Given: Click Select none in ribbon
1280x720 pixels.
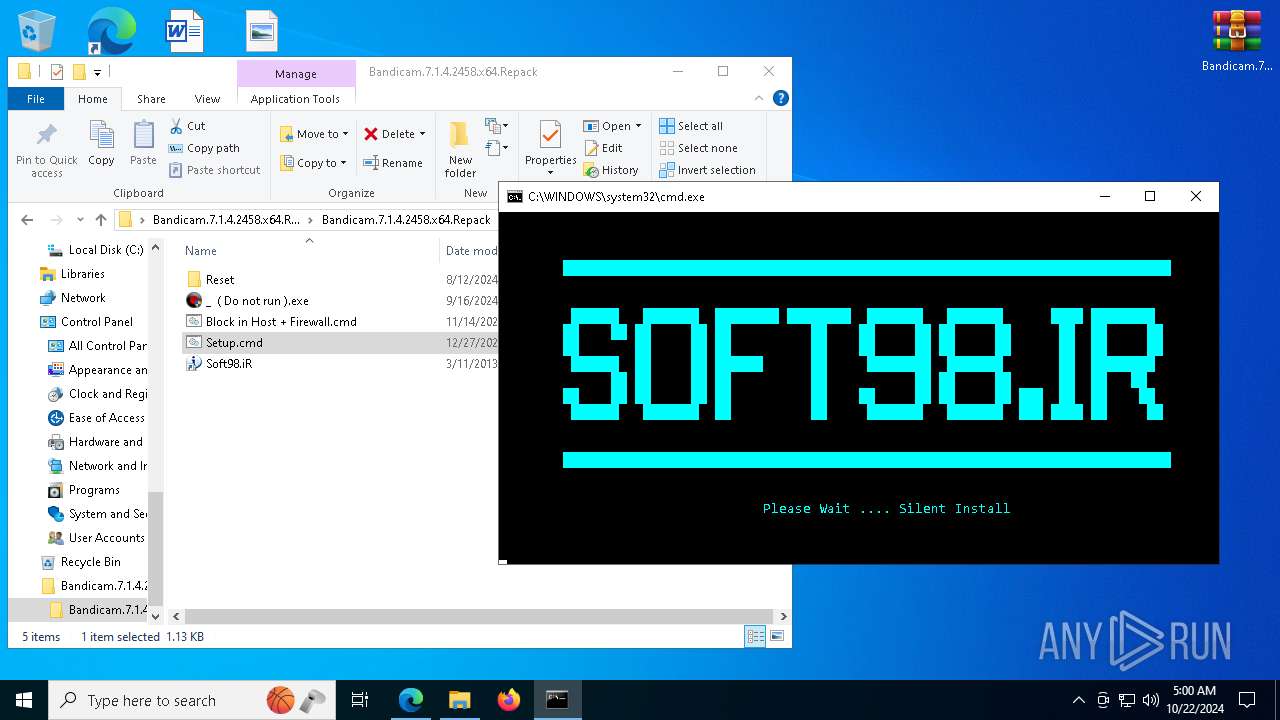Looking at the screenshot, I should click(x=698, y=148).
